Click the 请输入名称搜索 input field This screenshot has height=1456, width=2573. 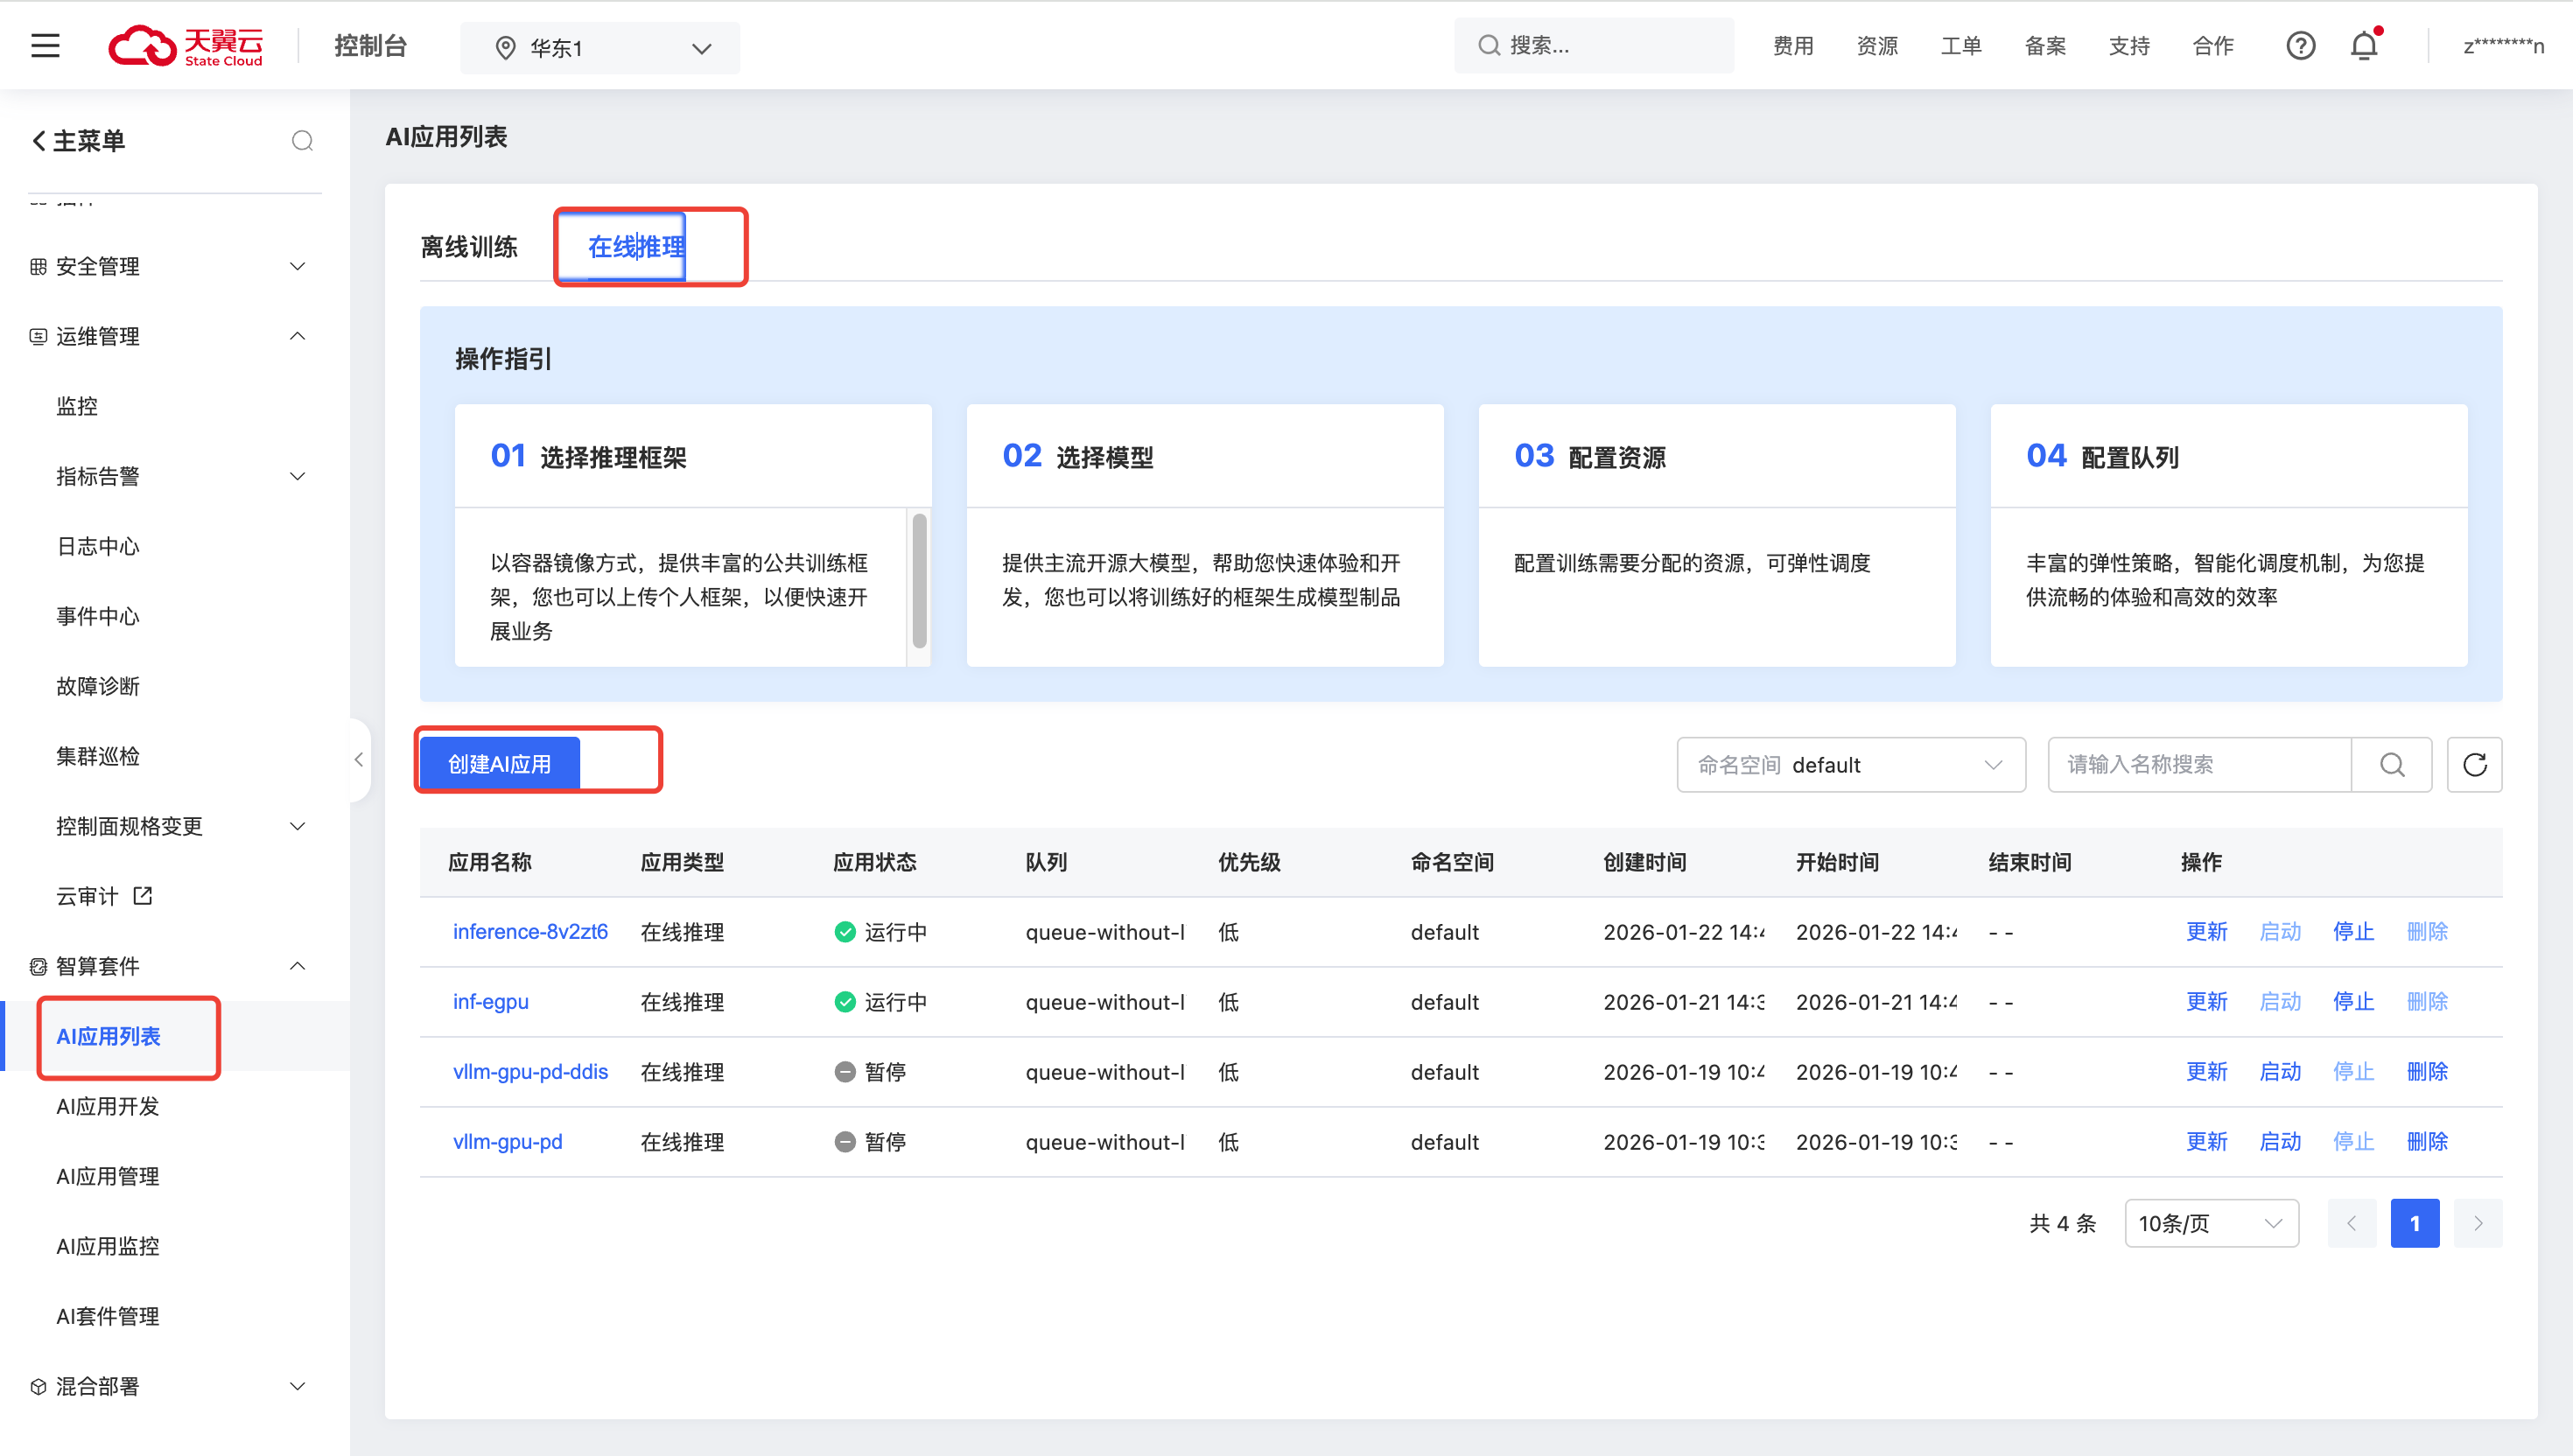[2198, 765]
